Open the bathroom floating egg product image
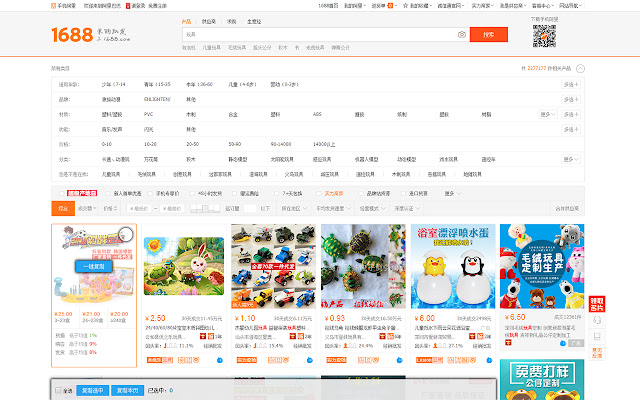 453,266
